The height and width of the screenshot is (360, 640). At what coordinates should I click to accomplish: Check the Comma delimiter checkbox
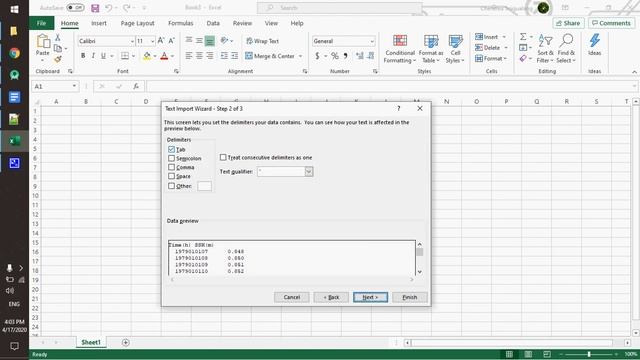(171, 167)
